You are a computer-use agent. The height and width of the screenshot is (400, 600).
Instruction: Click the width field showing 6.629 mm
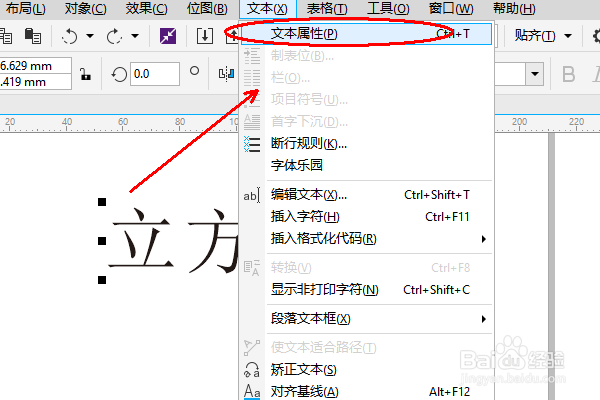(36, 66)
